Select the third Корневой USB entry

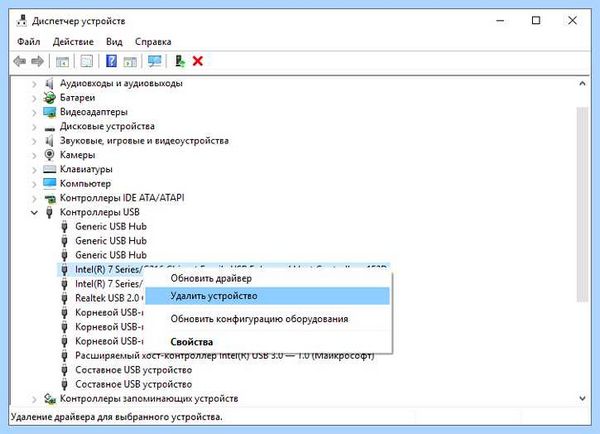[109, 341]
